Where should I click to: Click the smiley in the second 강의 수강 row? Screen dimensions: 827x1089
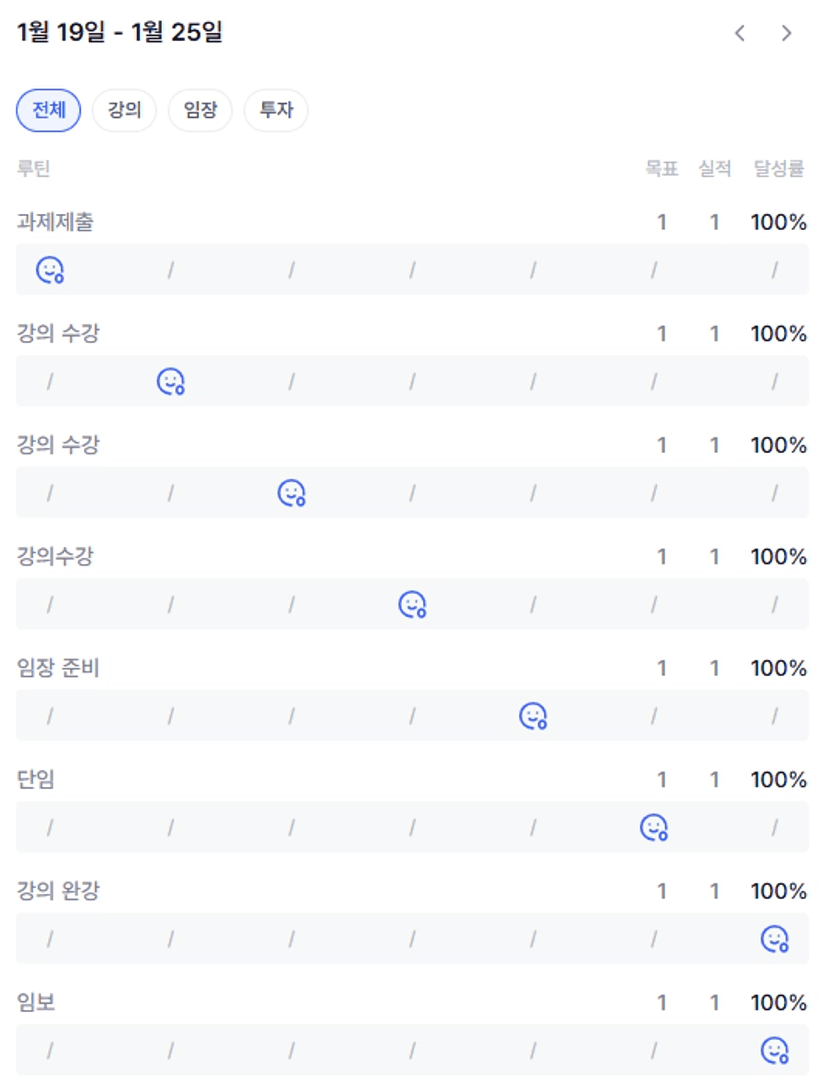click(x=291, y=493)
